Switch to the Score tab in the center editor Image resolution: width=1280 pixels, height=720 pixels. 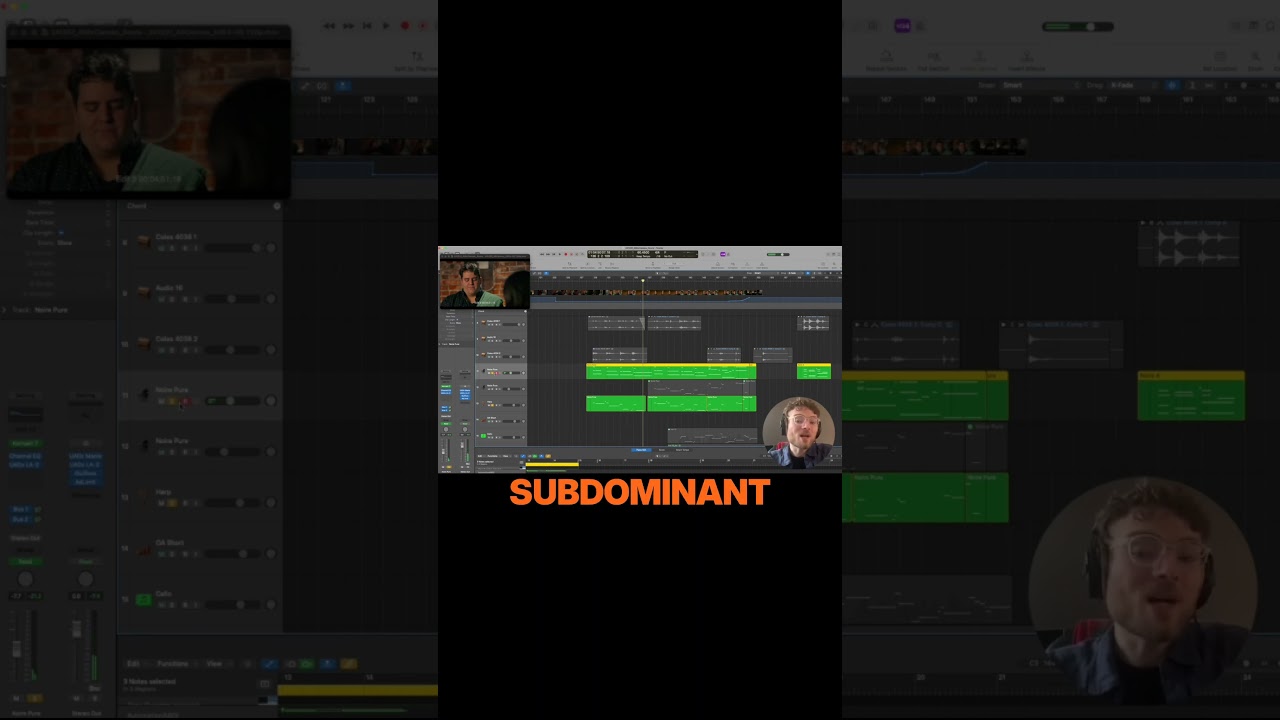(662, 450)
